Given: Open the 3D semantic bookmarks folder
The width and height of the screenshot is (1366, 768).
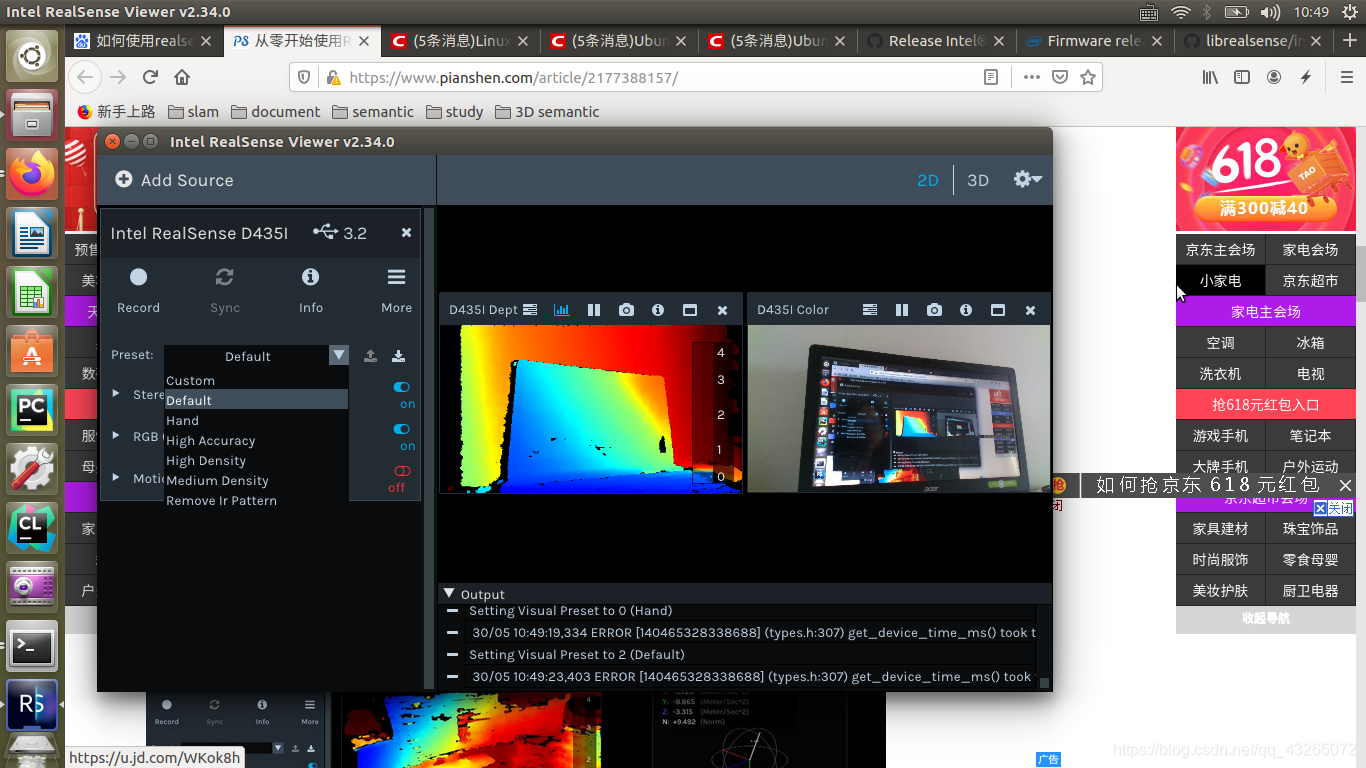Looking at the screenshot, I should click(547, 112).
